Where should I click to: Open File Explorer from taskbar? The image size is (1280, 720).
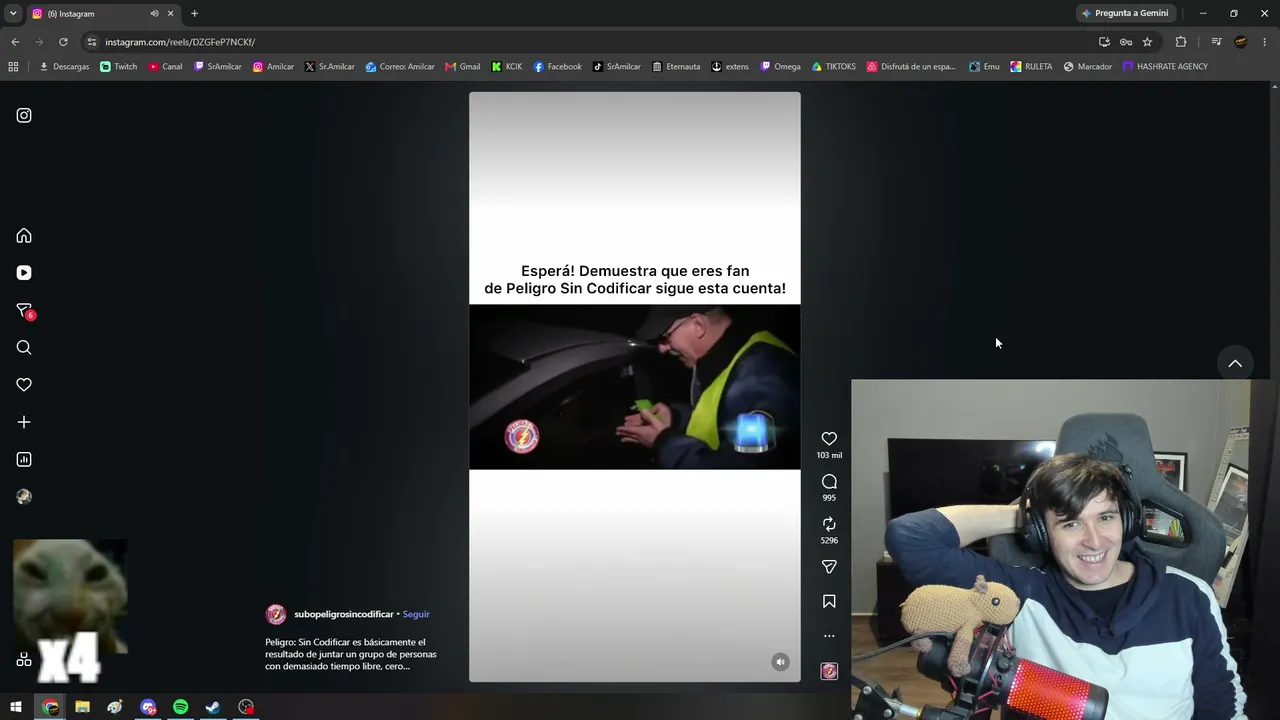[82, 707]
